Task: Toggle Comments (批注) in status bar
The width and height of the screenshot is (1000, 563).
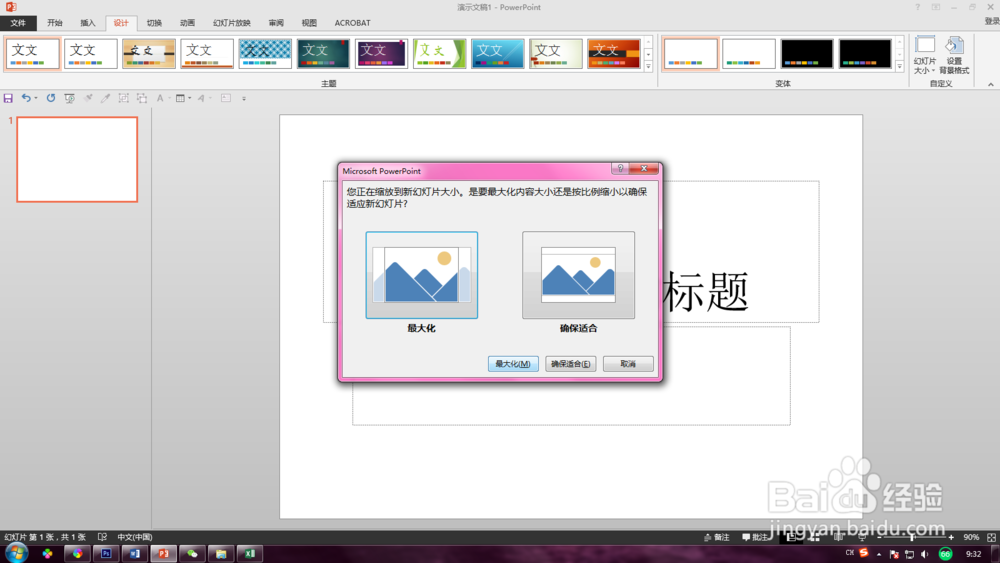Action: pos(754,537)
